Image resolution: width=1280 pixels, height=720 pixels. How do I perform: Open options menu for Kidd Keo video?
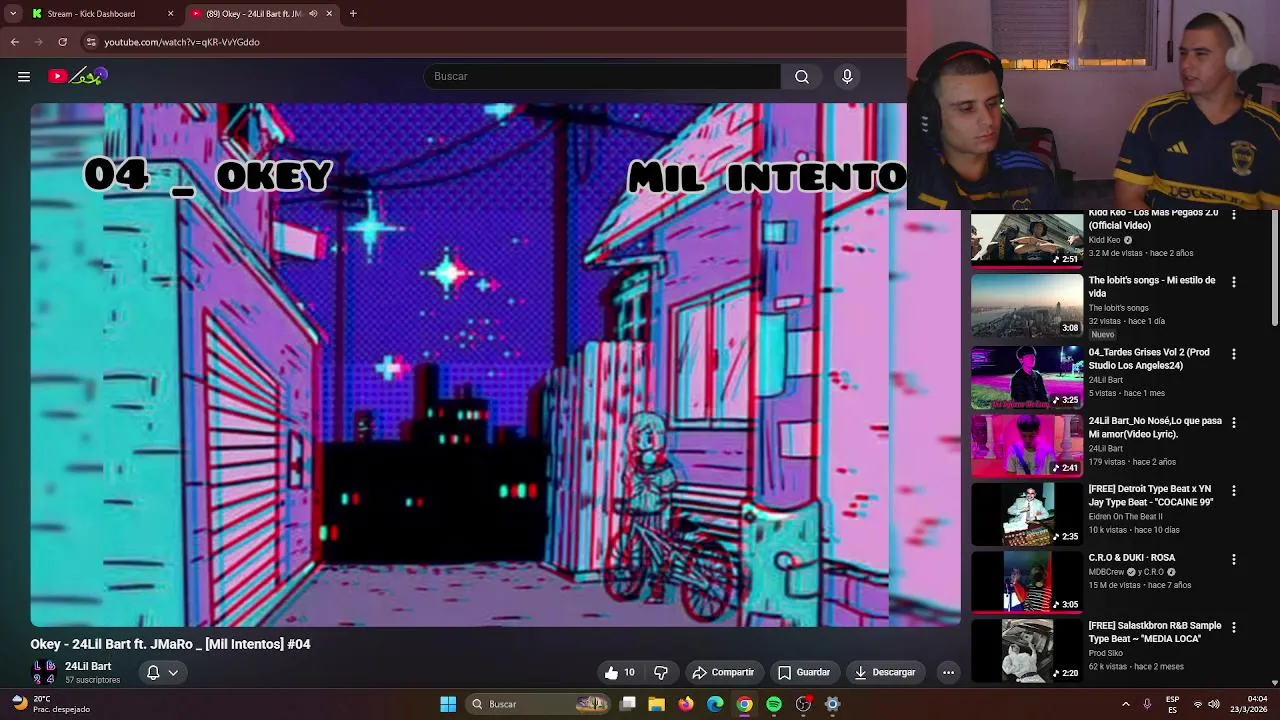[x=1233, y=216]
